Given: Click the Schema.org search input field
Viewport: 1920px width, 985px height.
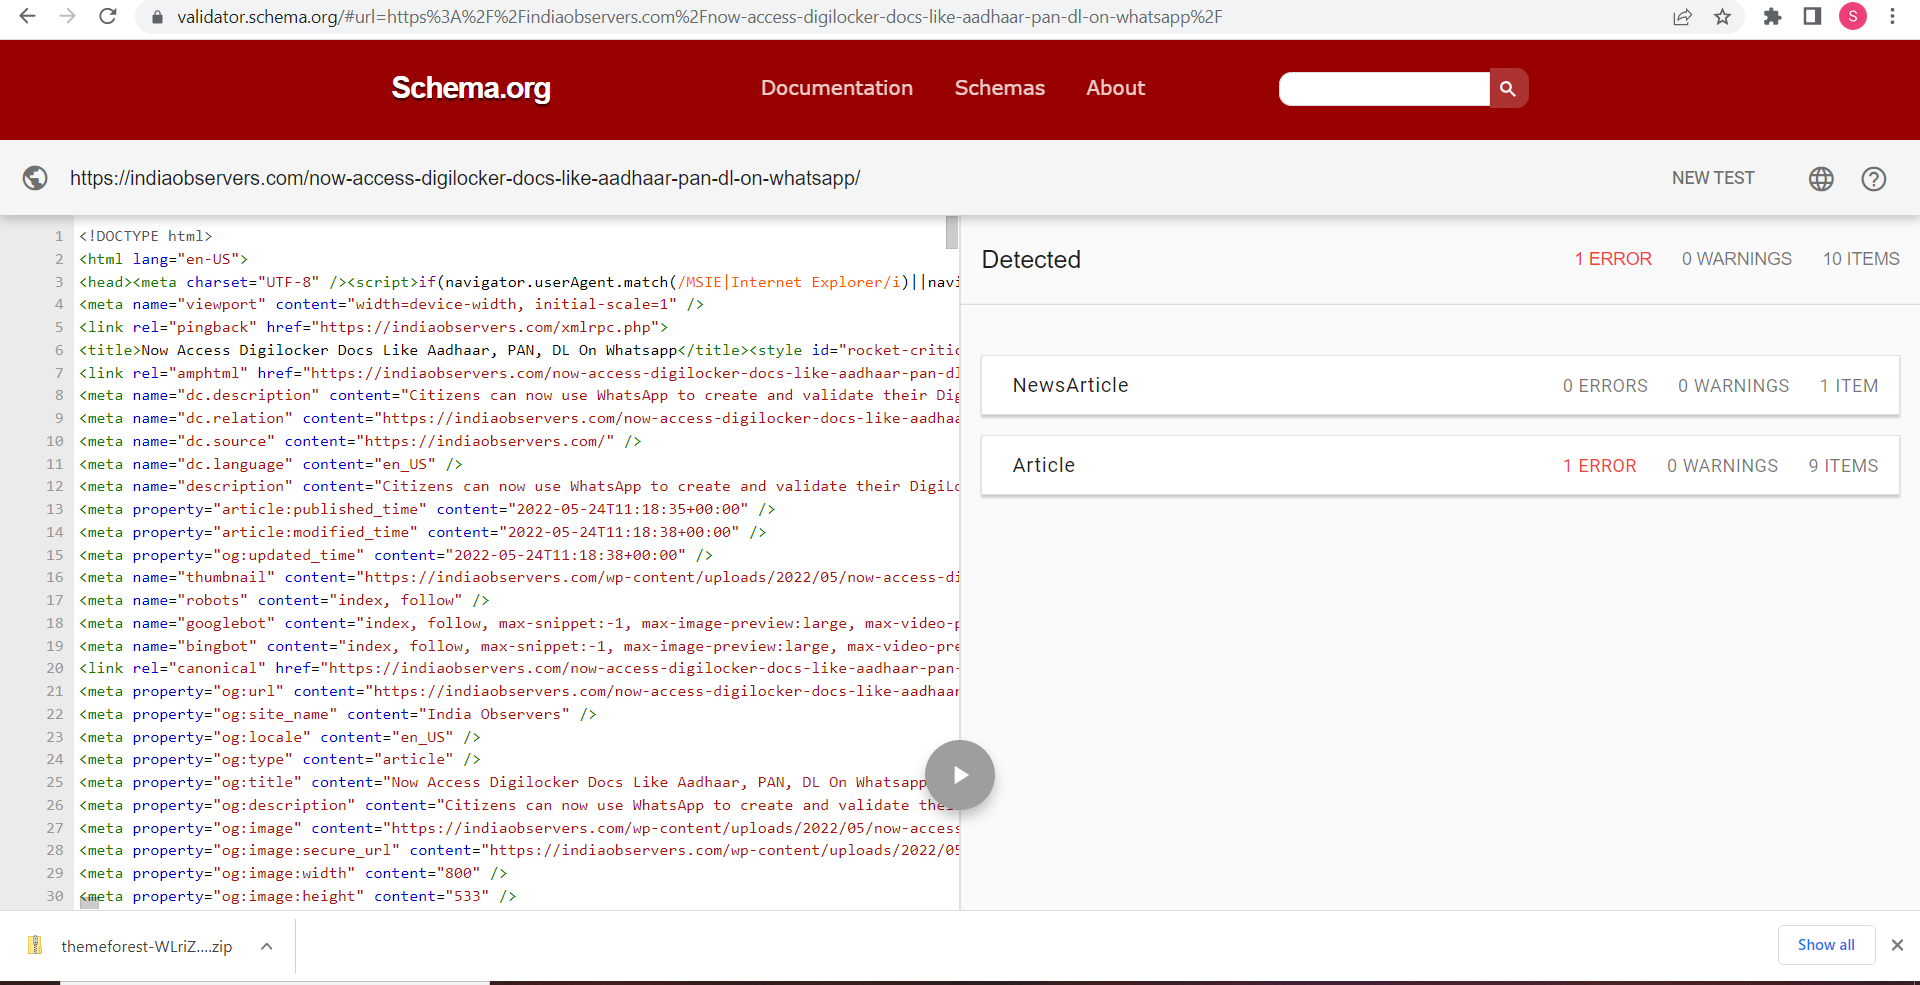Looking at the screenshot, I should pyautogui.click(x=1384, y=89).
